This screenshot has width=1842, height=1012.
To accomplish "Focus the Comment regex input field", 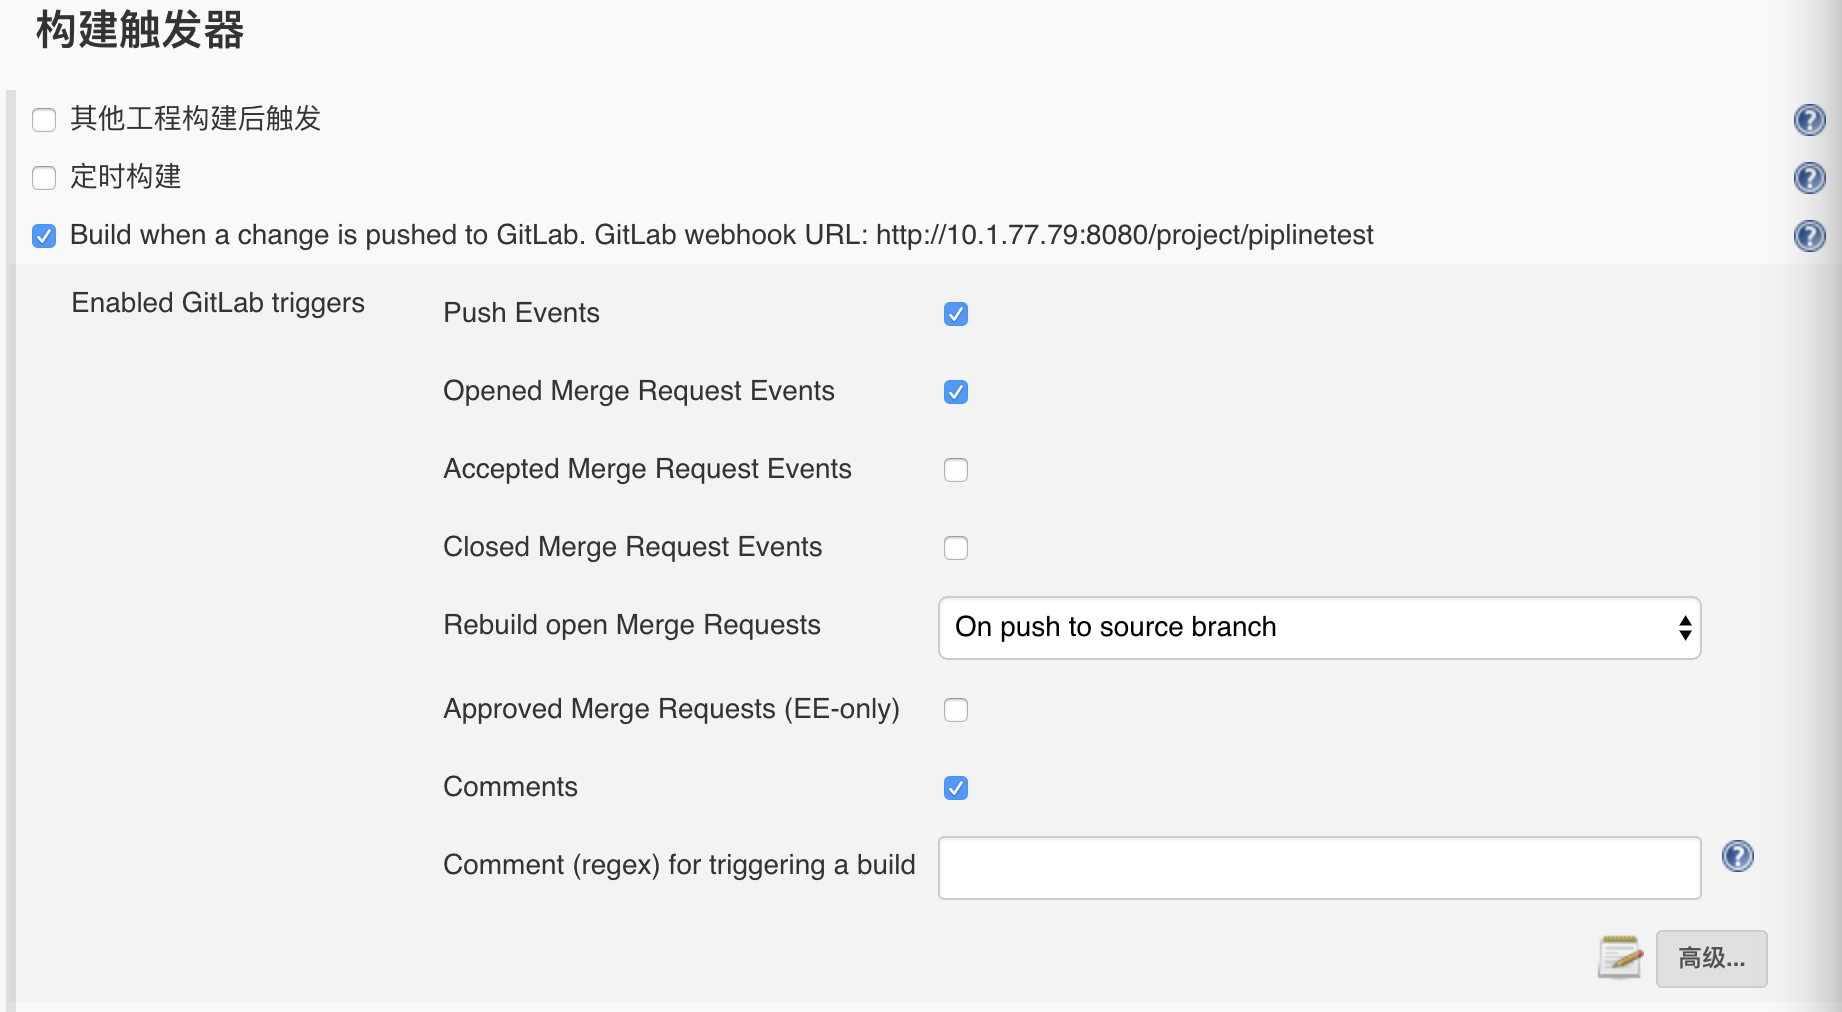I will click(1319, 868).
